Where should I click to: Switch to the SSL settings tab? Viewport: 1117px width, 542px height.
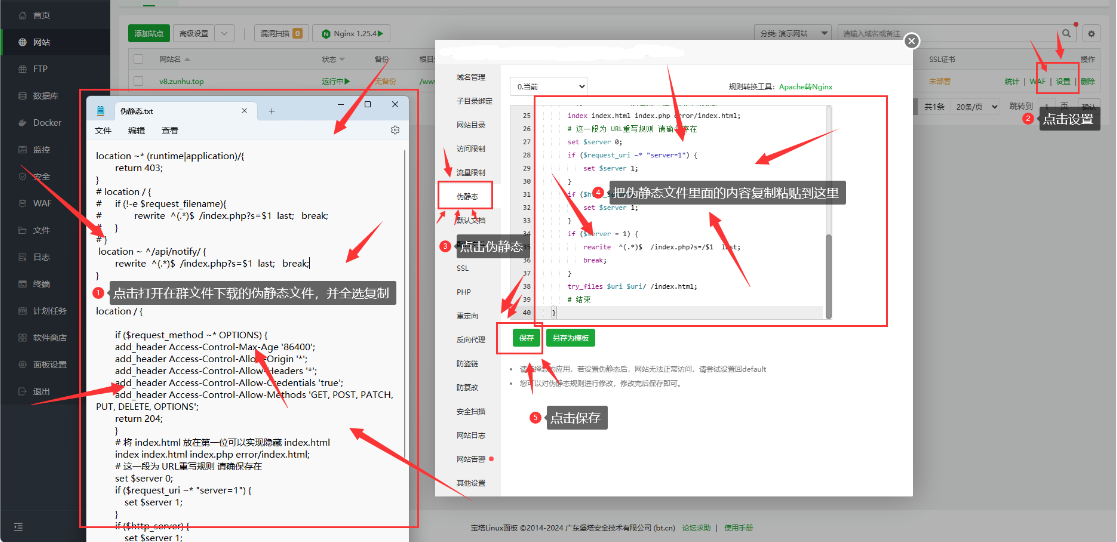point(462,268)
